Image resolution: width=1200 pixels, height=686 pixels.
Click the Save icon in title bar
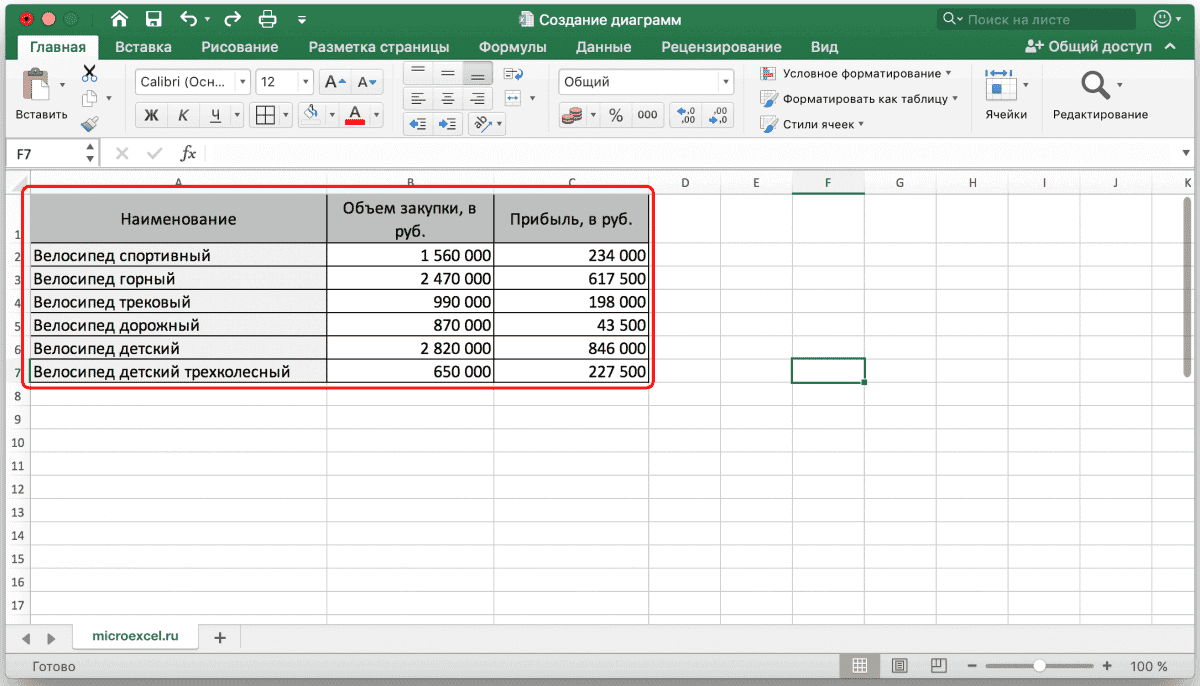(153, 19)
